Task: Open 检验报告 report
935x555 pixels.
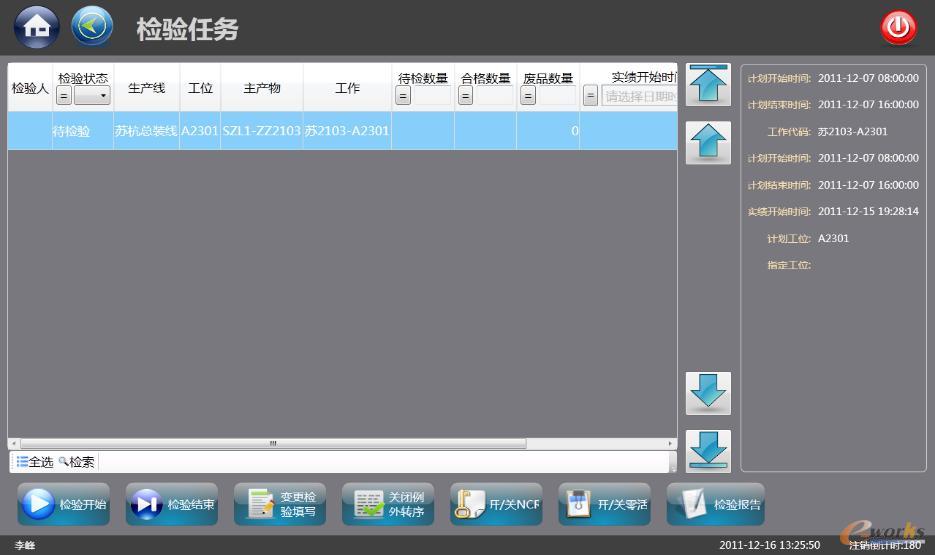Action: (714, 504)
